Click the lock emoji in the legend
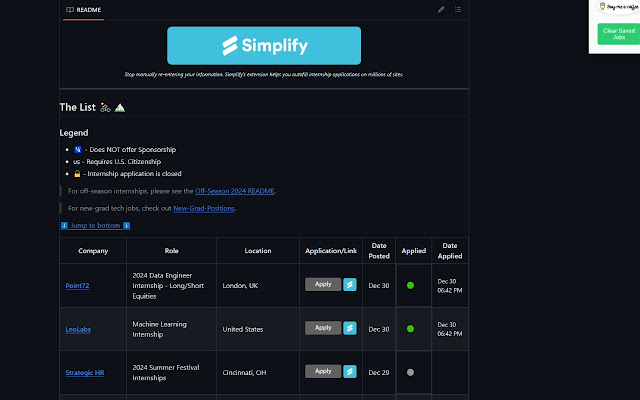Screen dimensions: 640x400 point(77,174)
